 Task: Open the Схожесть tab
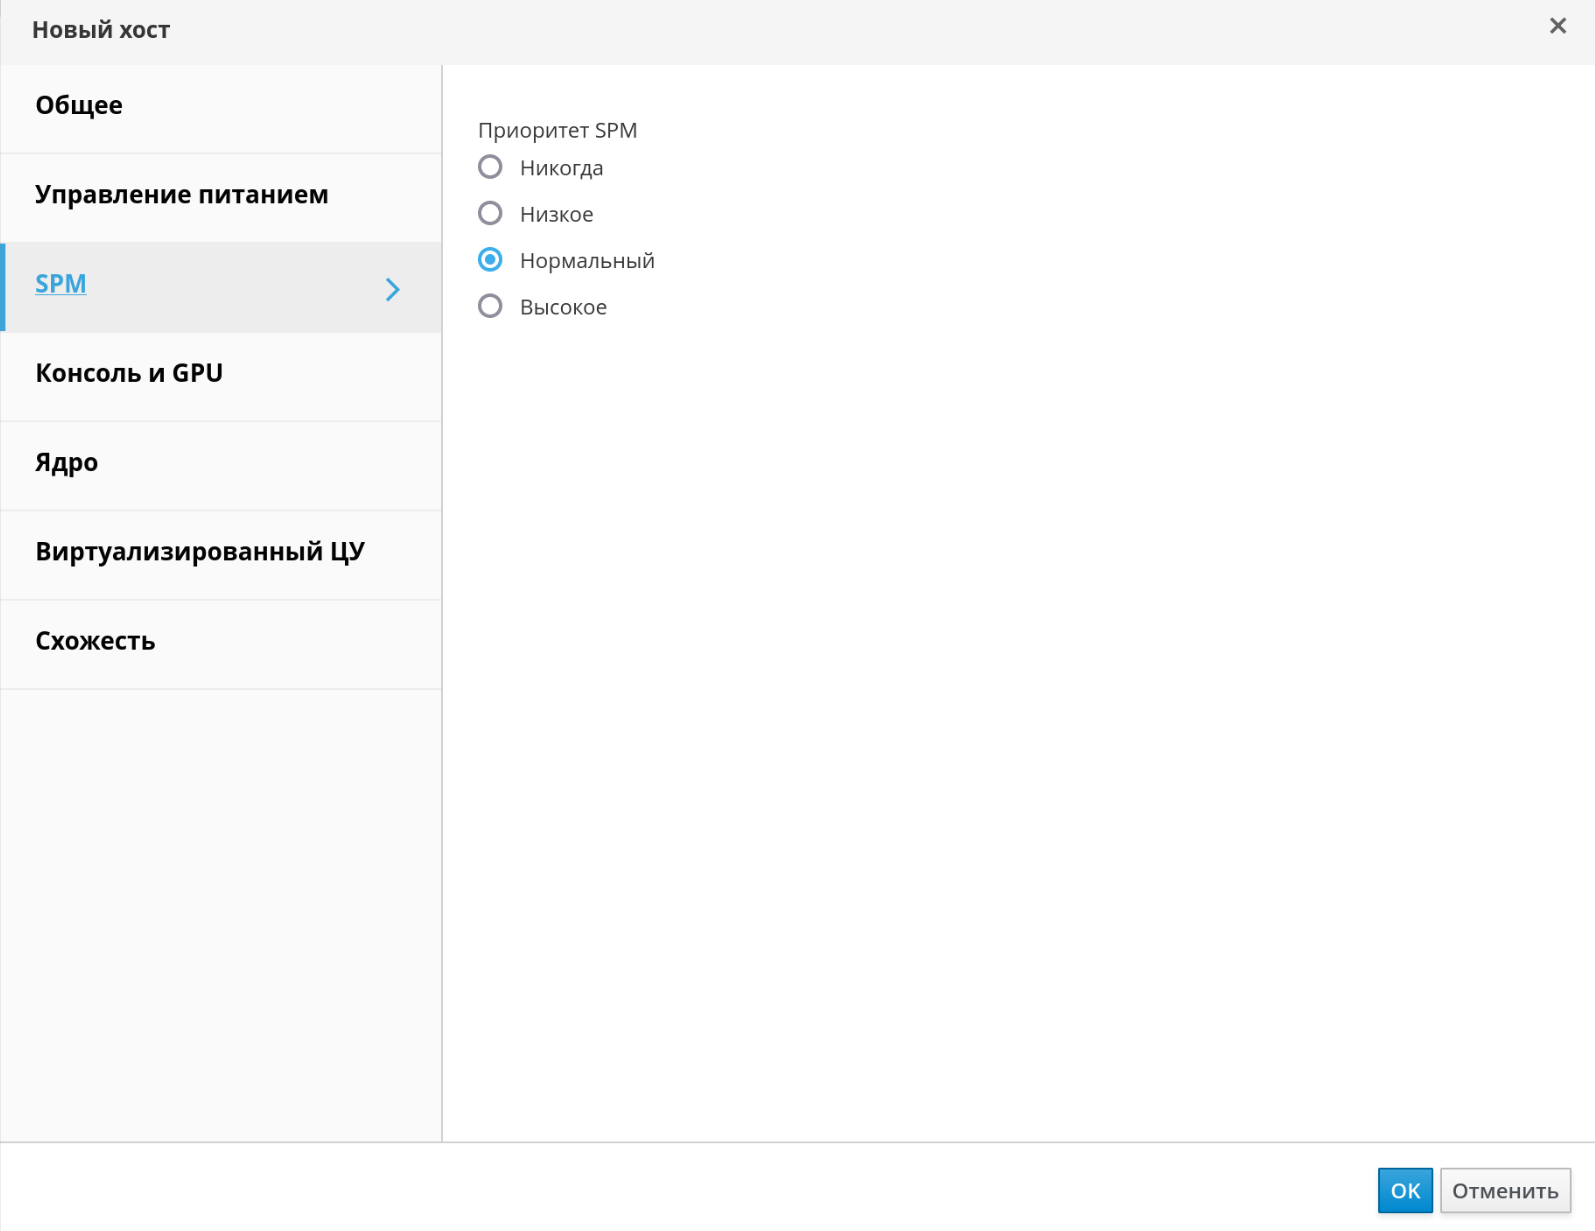(95, 641)
